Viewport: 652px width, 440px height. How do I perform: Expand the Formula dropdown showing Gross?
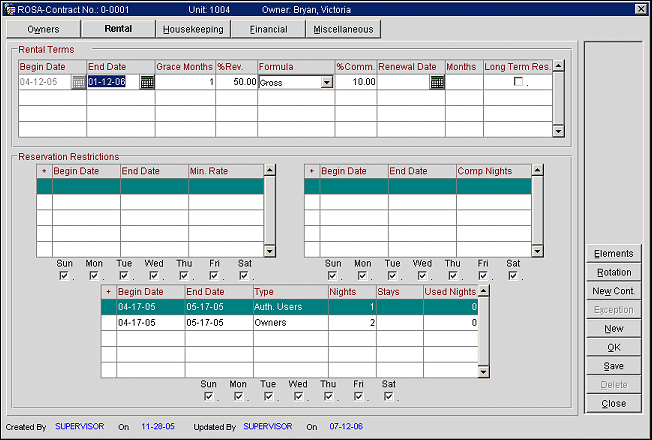click(x=326, y=82)
